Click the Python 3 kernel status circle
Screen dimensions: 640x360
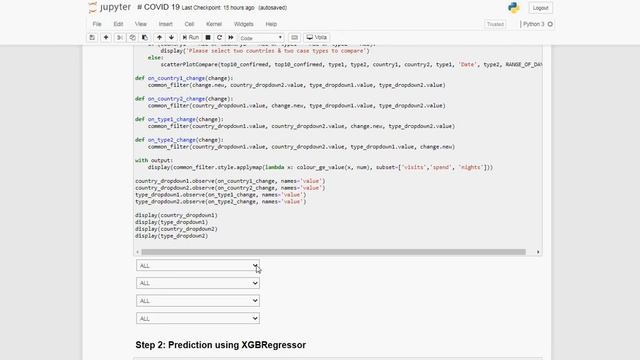[550, 24]
